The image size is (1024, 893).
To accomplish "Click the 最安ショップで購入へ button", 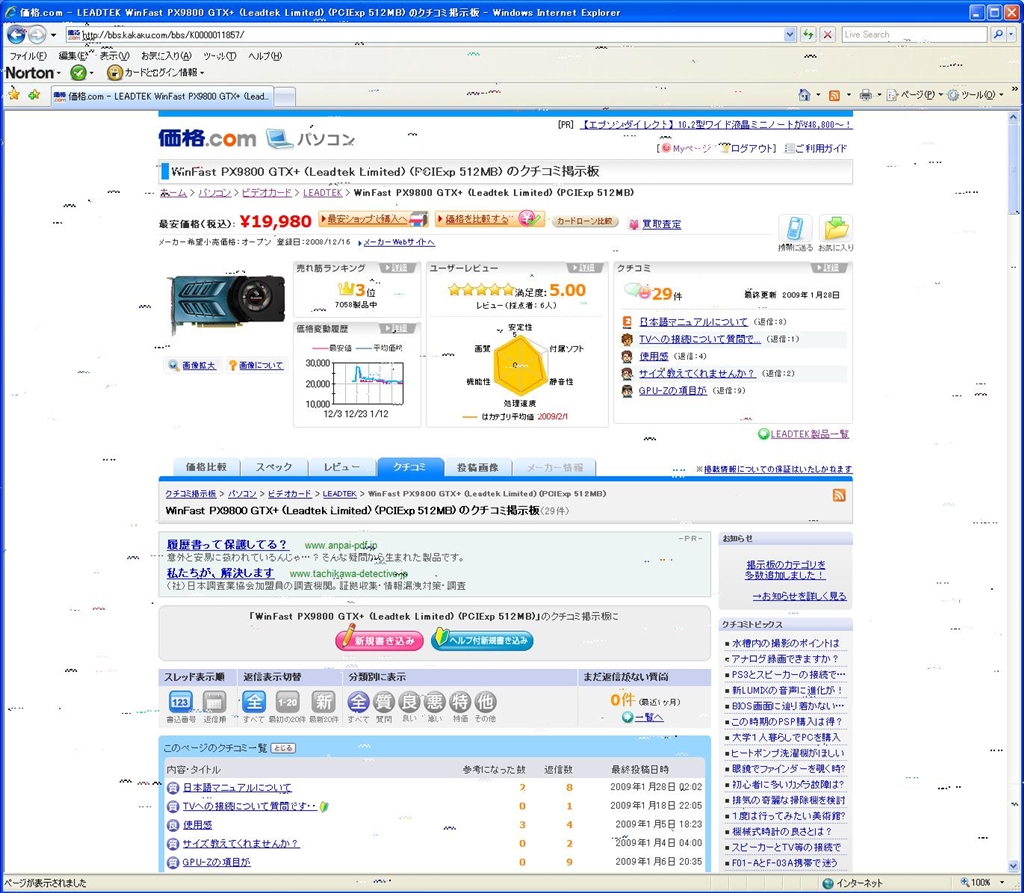I will click(374, 219).
